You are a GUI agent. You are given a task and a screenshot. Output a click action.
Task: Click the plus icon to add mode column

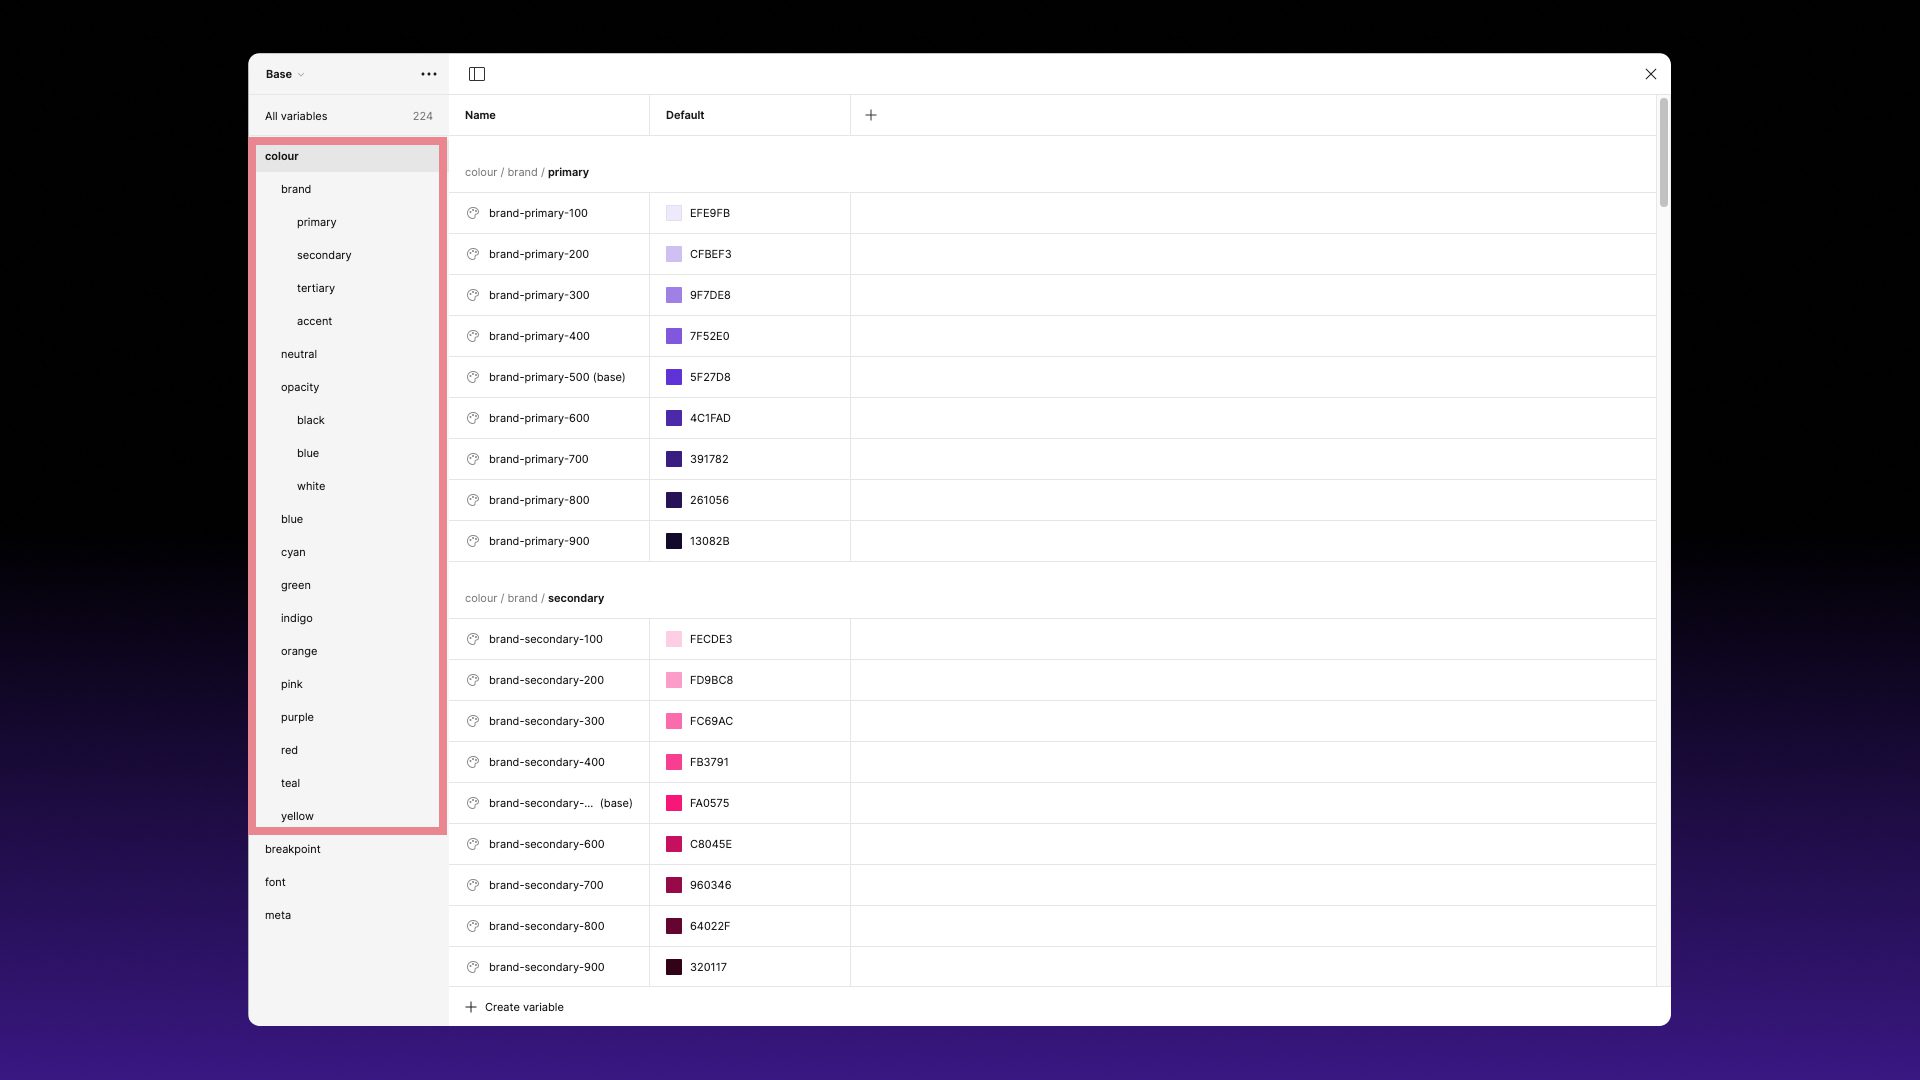coord(871,115)
